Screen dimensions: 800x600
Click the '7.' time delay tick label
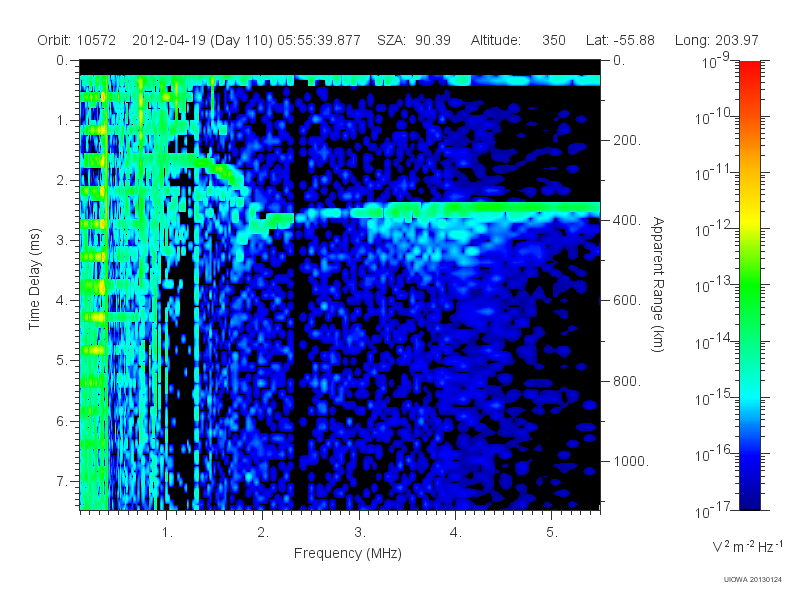tap(62, 481)
